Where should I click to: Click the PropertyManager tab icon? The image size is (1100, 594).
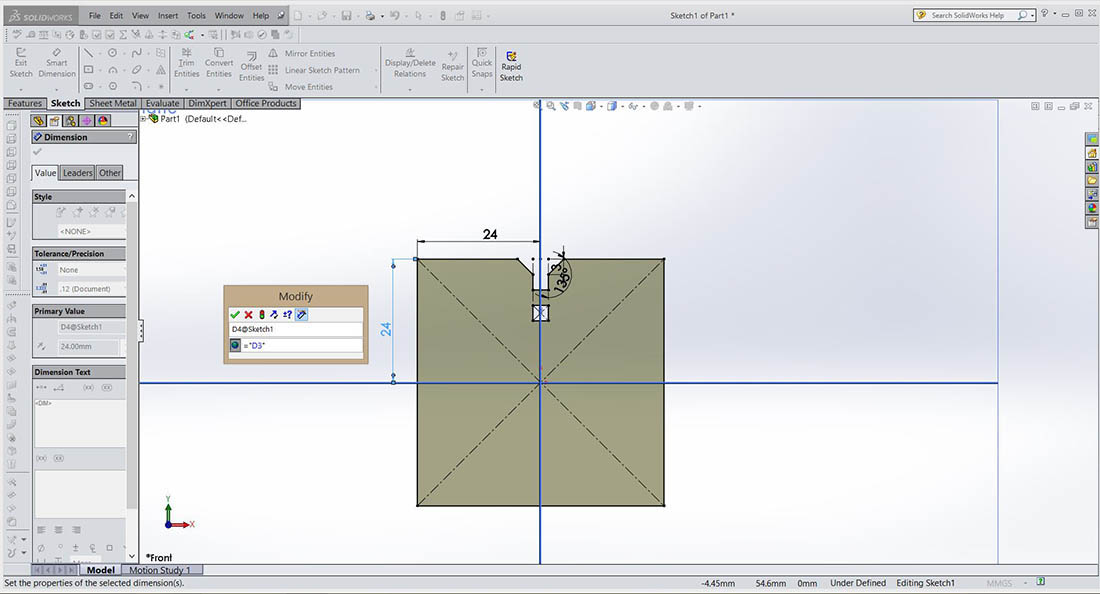55,121
